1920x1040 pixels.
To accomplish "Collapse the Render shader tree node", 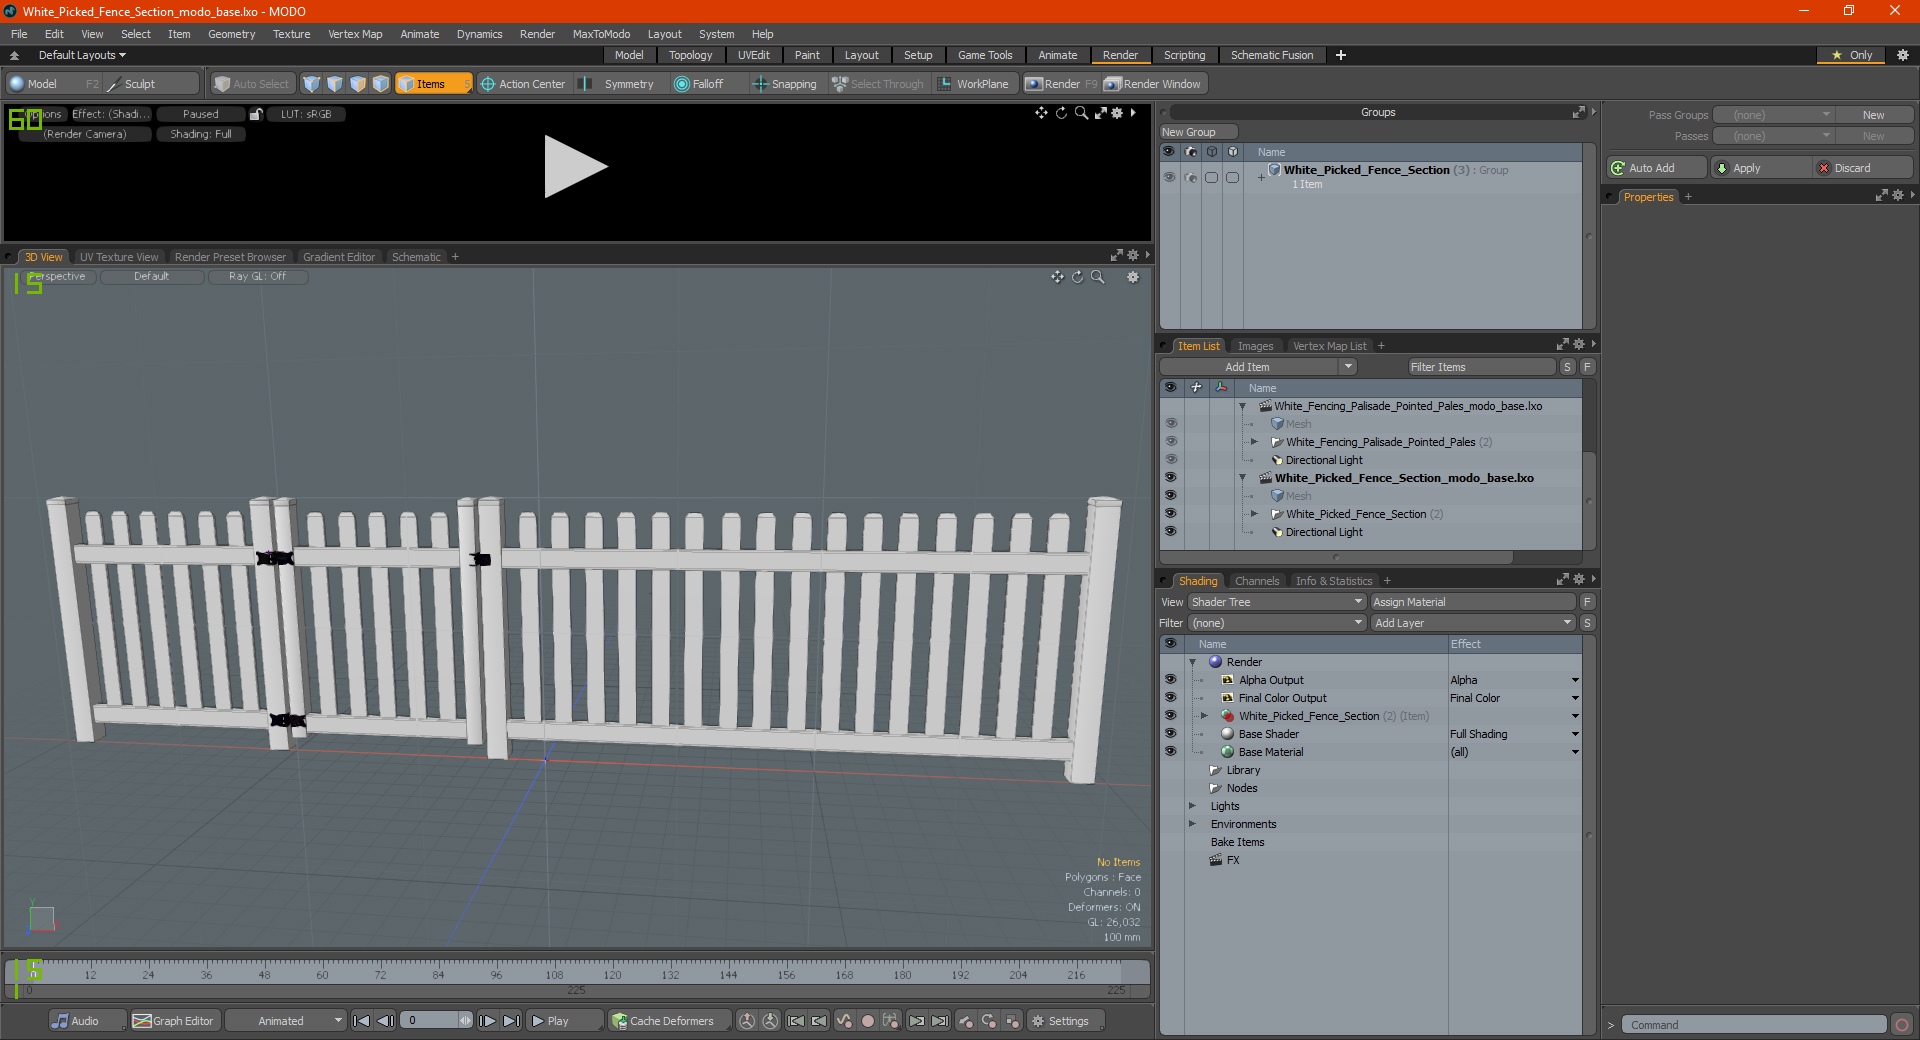I will tap(1193, 662).
